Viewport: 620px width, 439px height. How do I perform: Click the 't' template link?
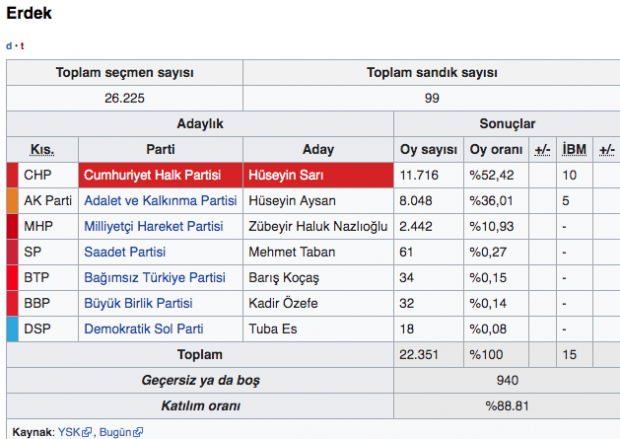[x=22, y=46]
